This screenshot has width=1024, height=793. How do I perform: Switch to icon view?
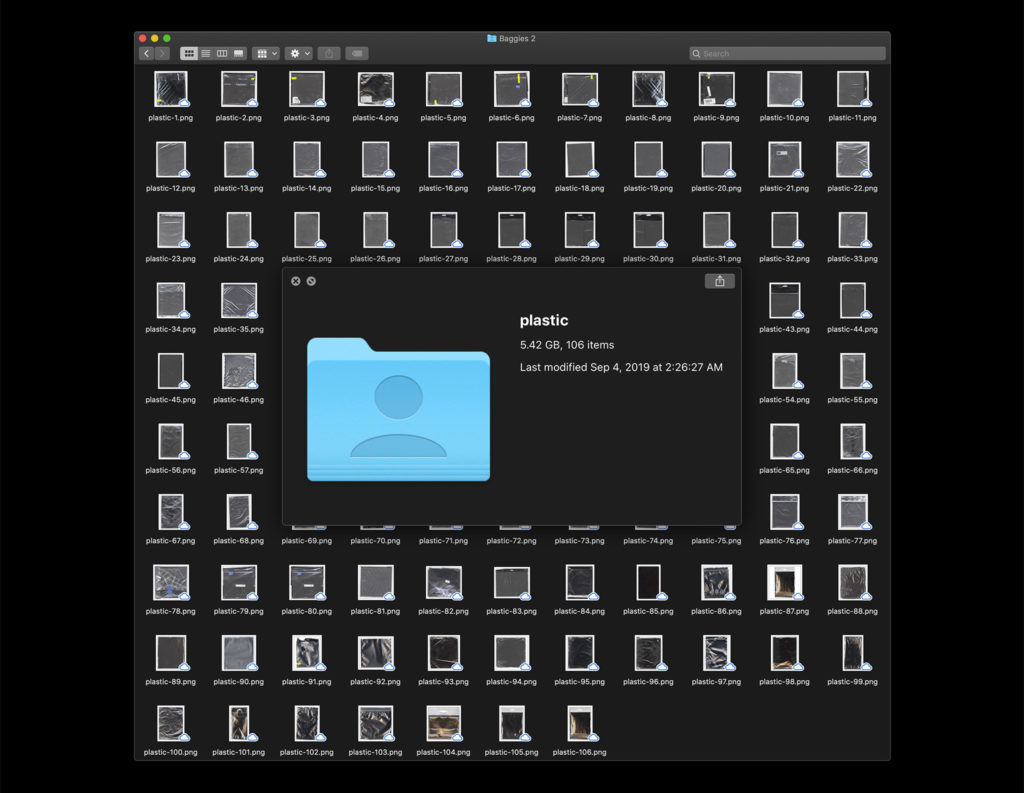pos(188,53)
